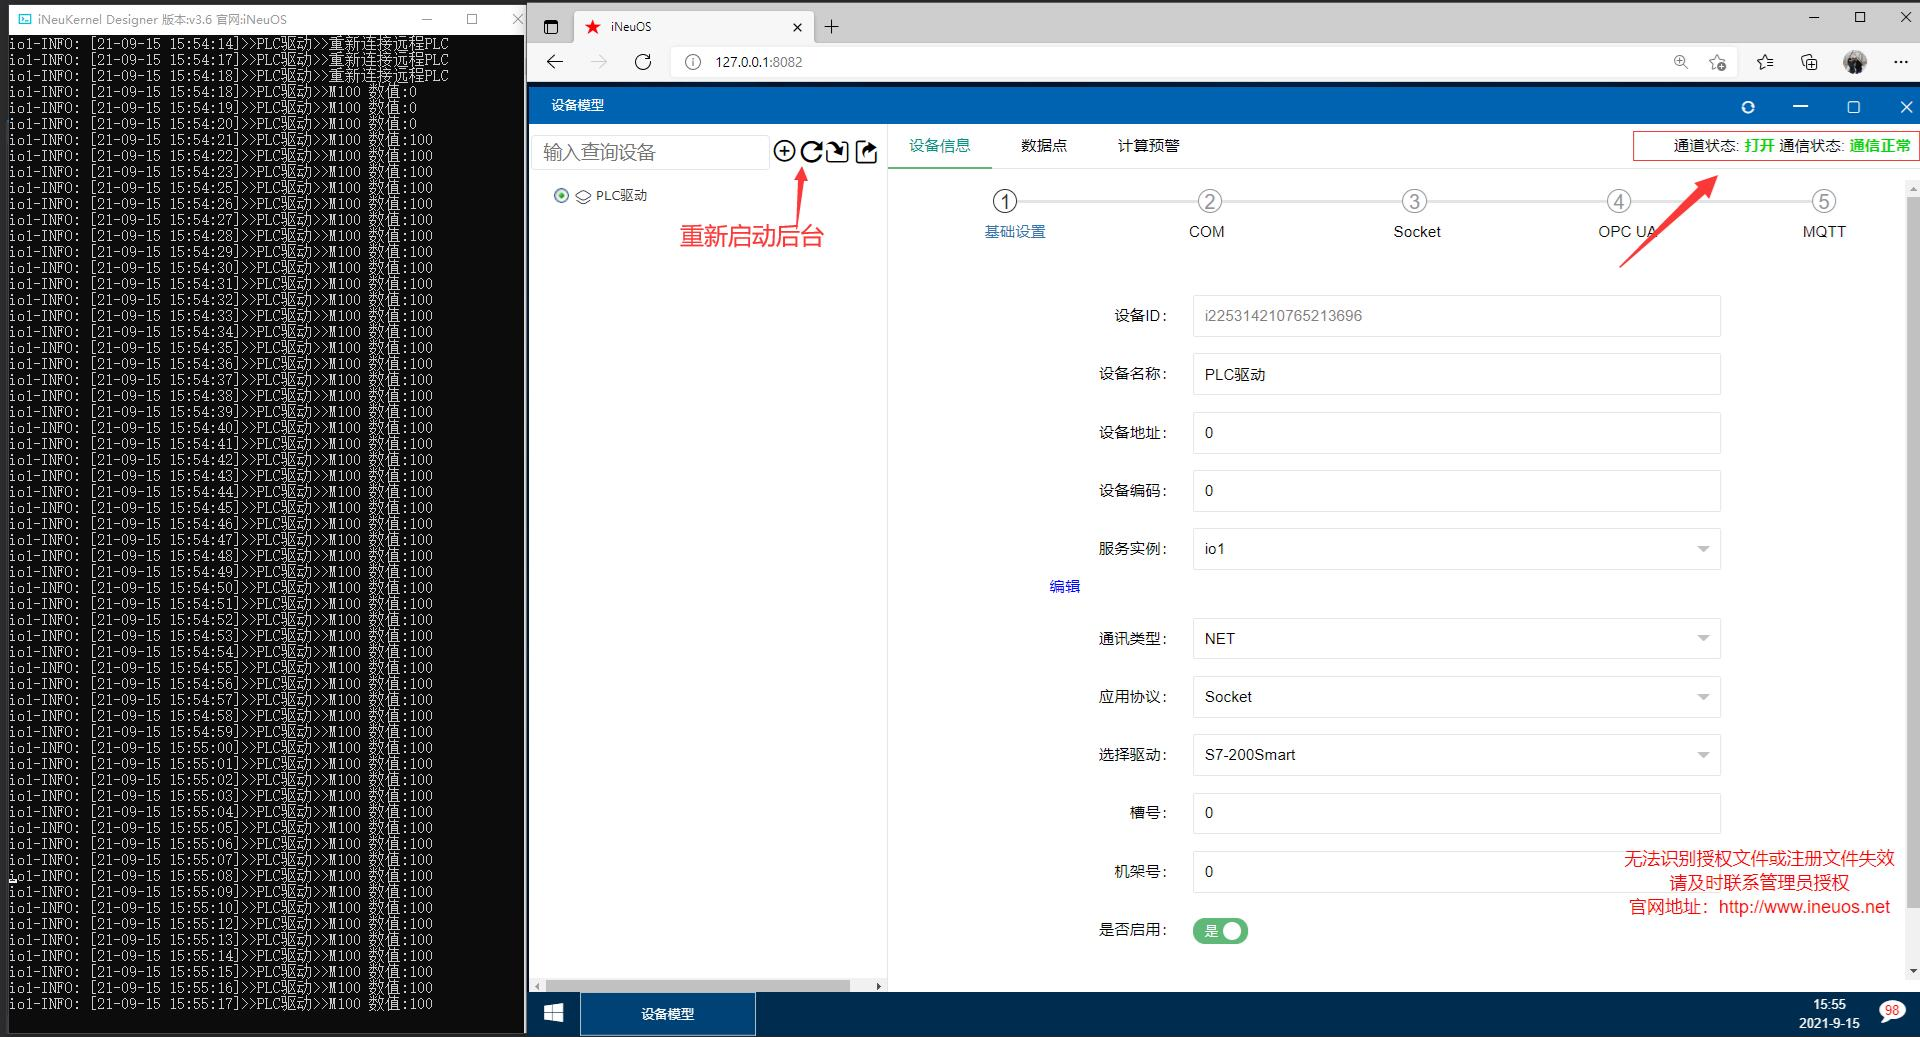Open a new browser tab
1920x1037 pixels.
[x=831, y=27]
